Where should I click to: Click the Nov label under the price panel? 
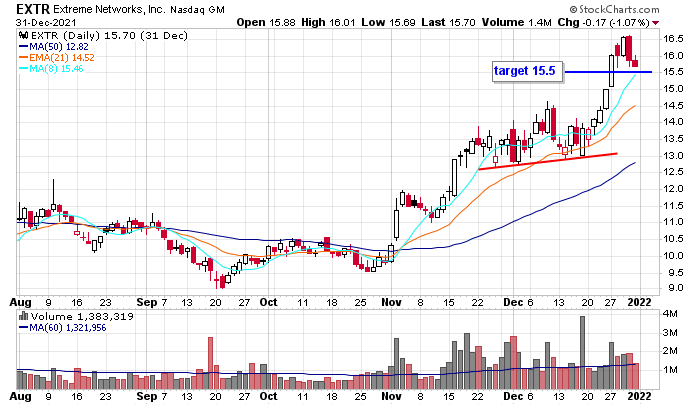[391, 302]
